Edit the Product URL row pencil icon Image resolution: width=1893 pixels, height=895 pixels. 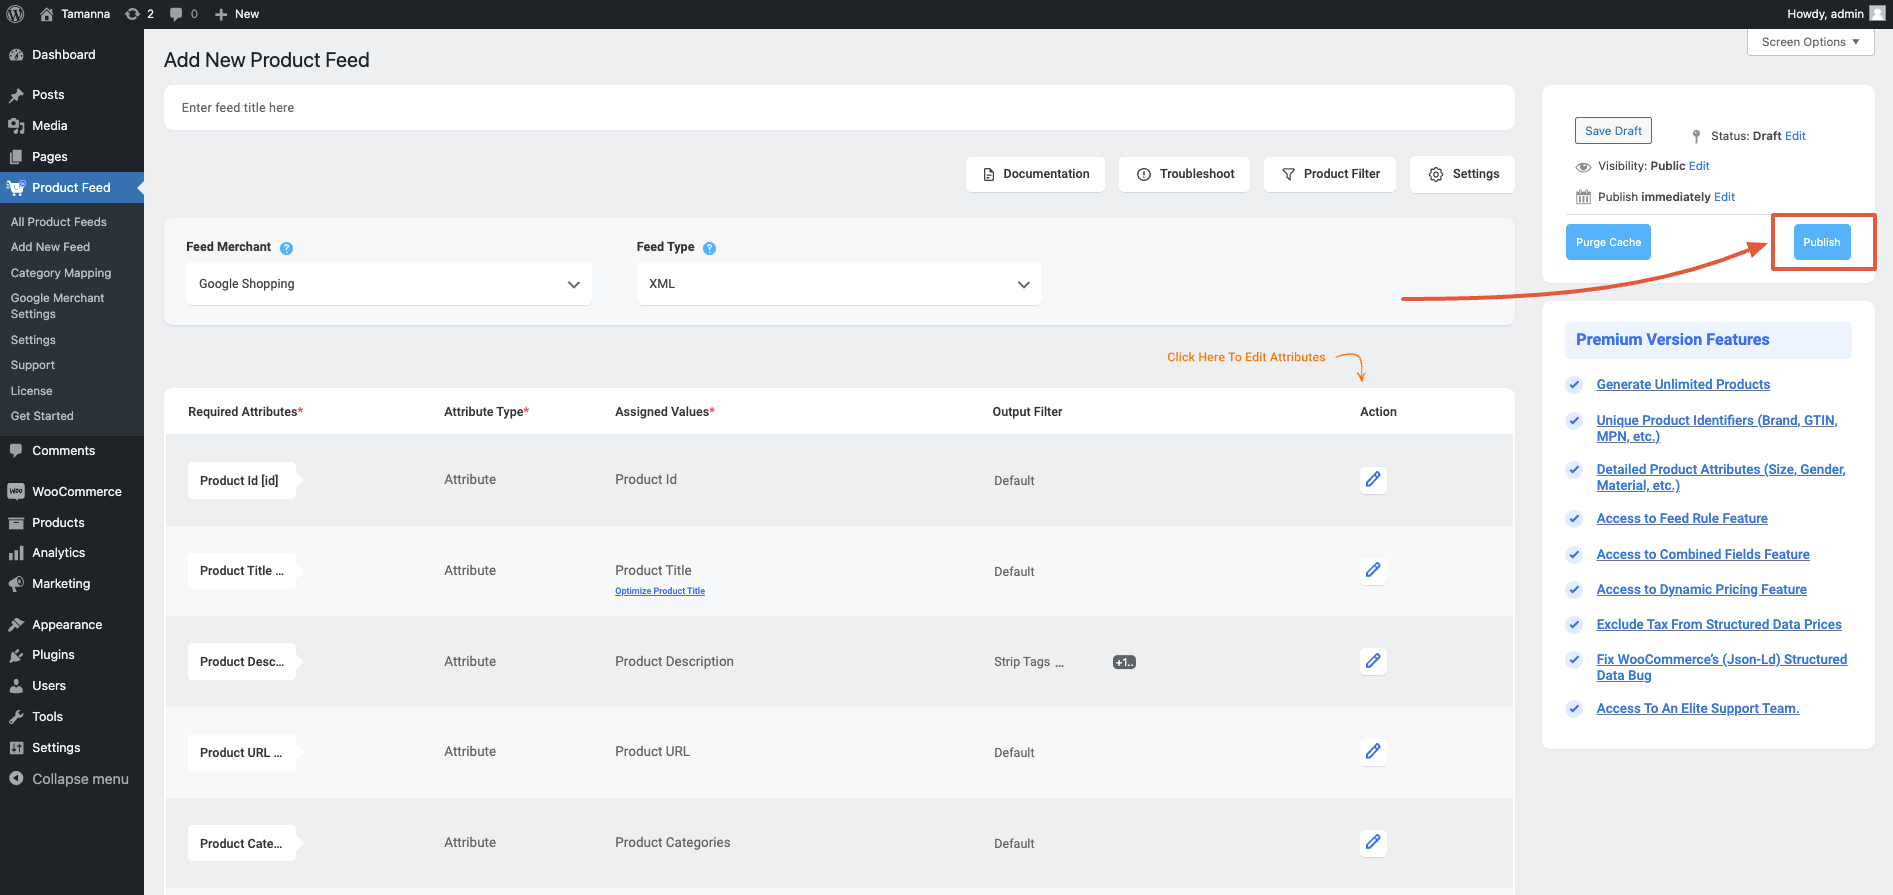pyautogui.click(x=1373, y=752)
